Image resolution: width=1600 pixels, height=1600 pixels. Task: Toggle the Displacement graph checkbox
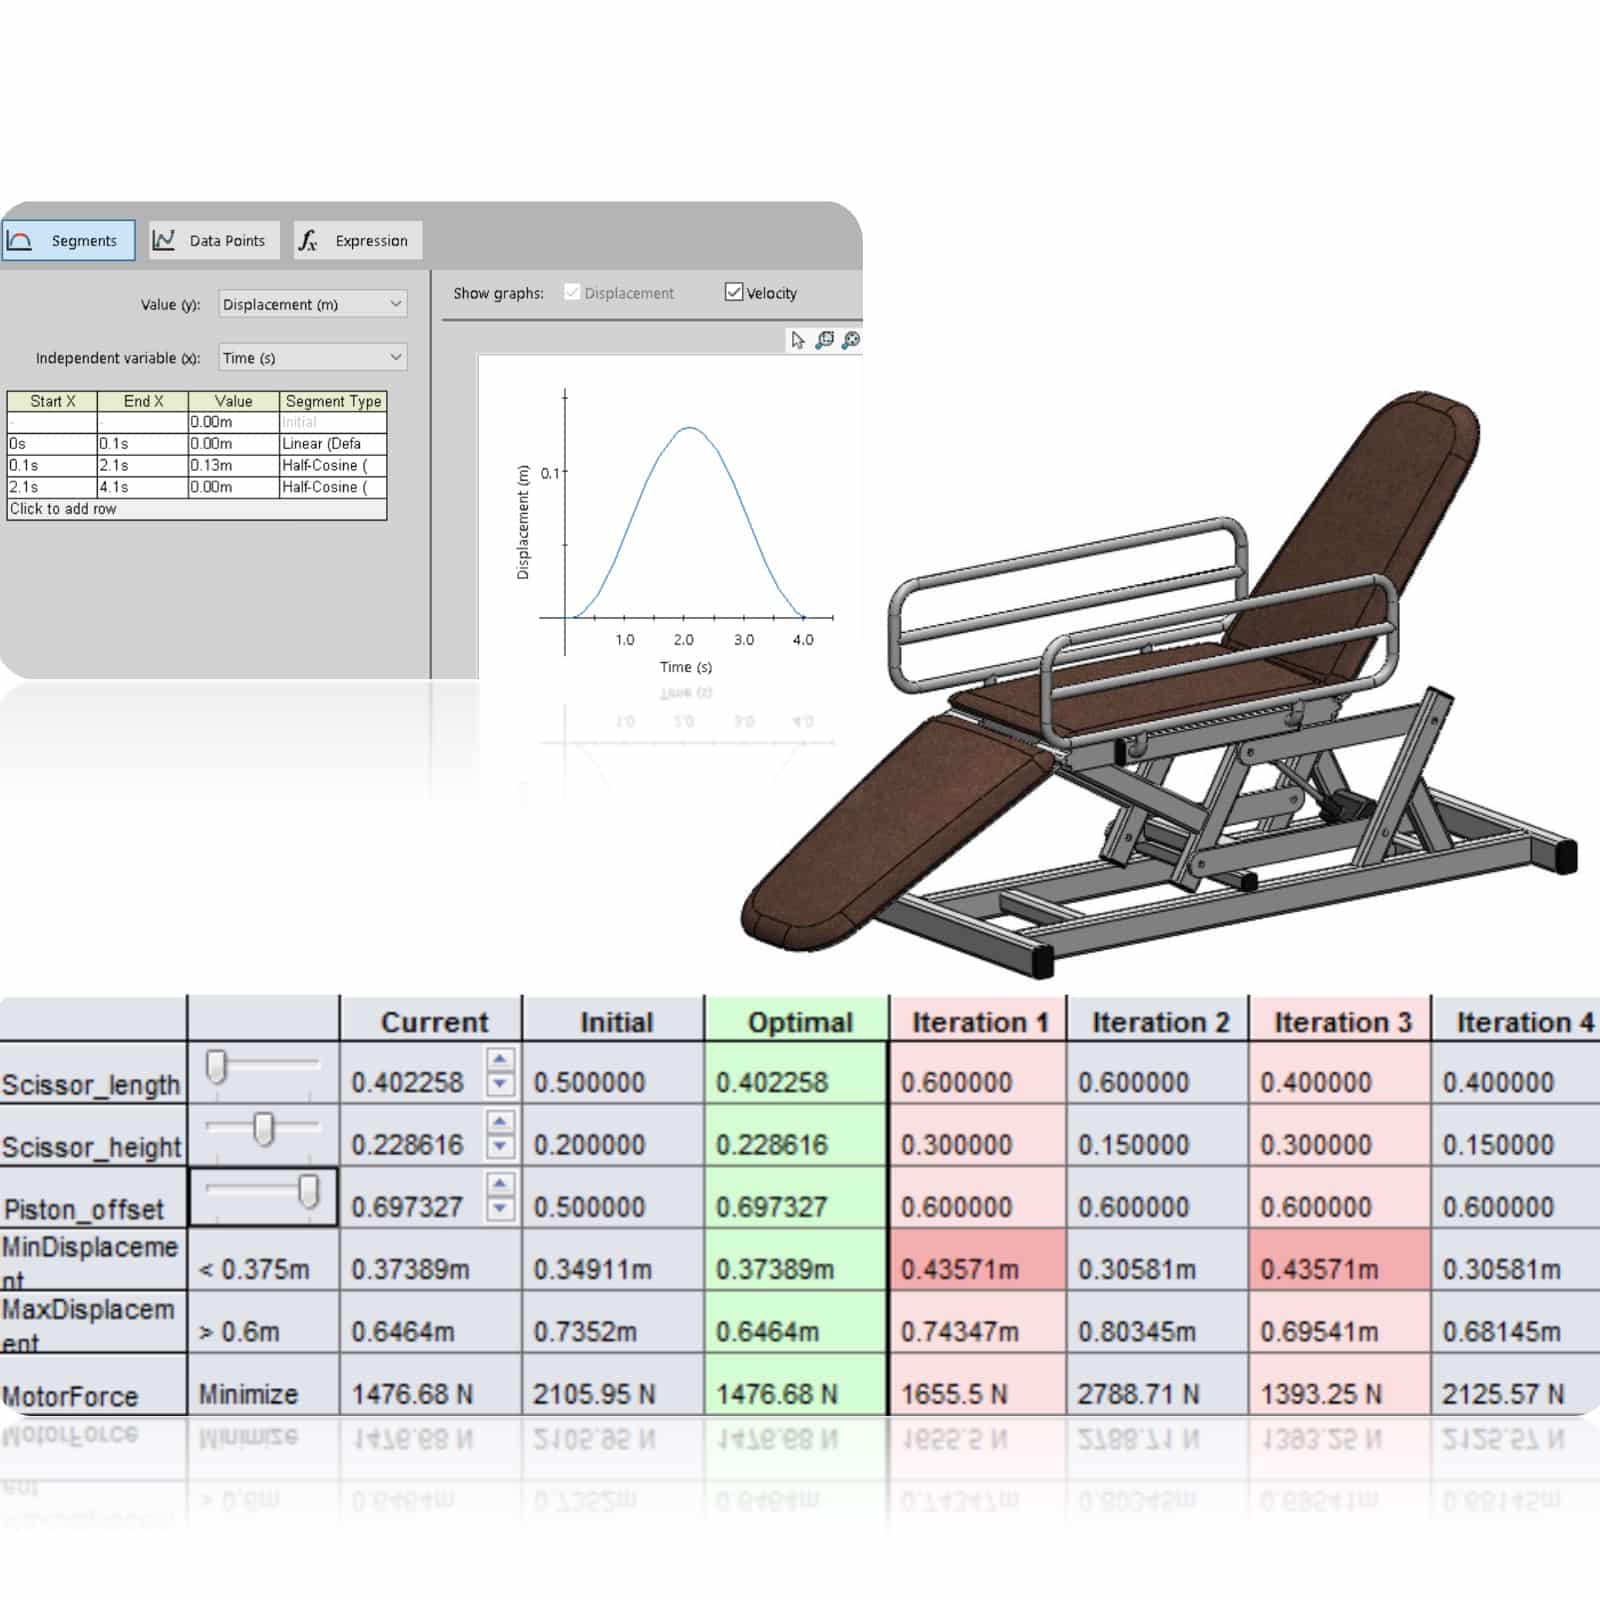click(572, 292)
